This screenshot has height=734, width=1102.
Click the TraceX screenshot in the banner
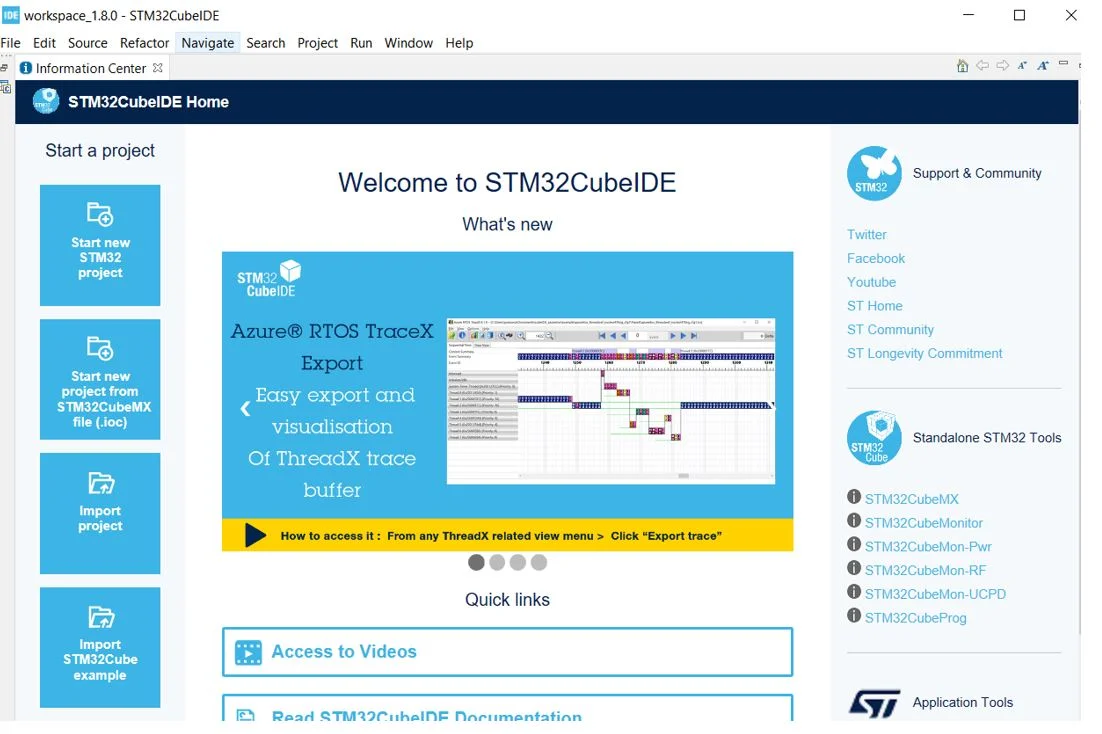610,400
